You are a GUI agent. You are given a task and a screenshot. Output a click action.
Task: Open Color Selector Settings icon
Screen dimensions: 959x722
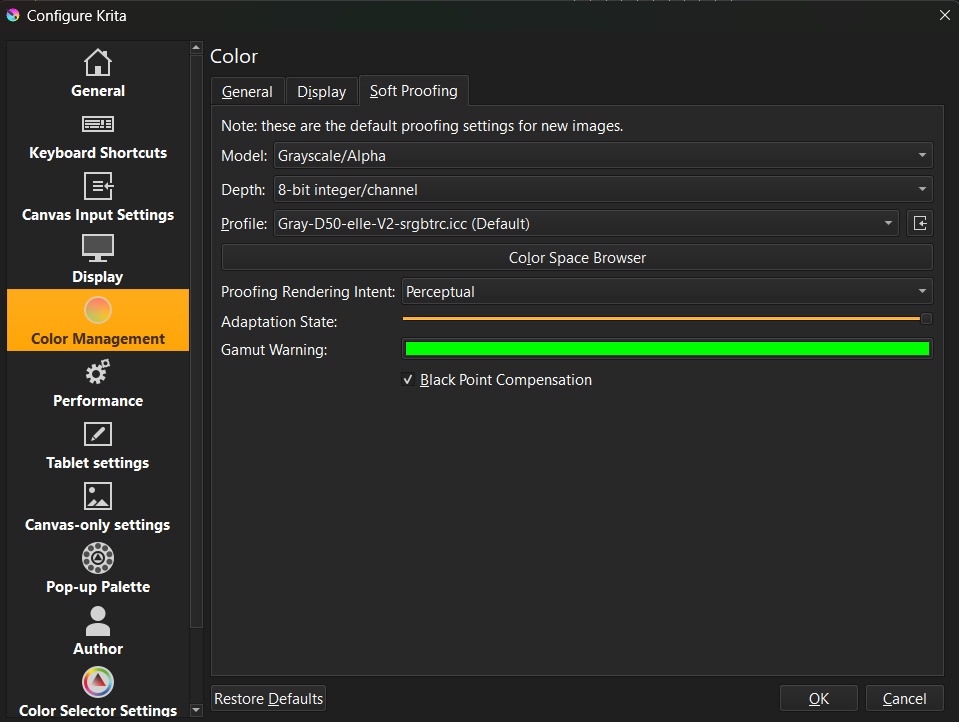(98, 682)
